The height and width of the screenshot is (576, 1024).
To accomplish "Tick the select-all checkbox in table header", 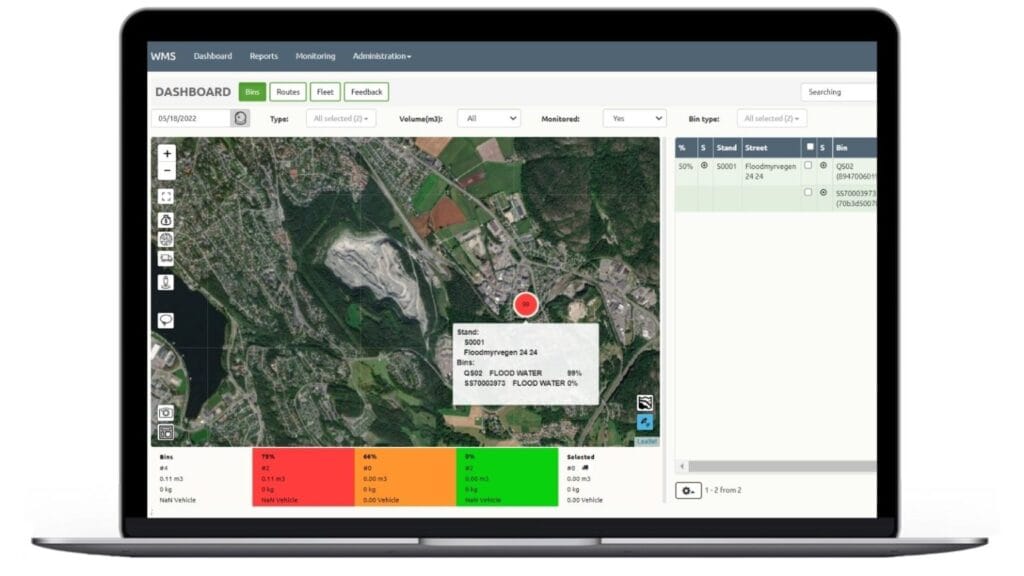I will 810,147.
